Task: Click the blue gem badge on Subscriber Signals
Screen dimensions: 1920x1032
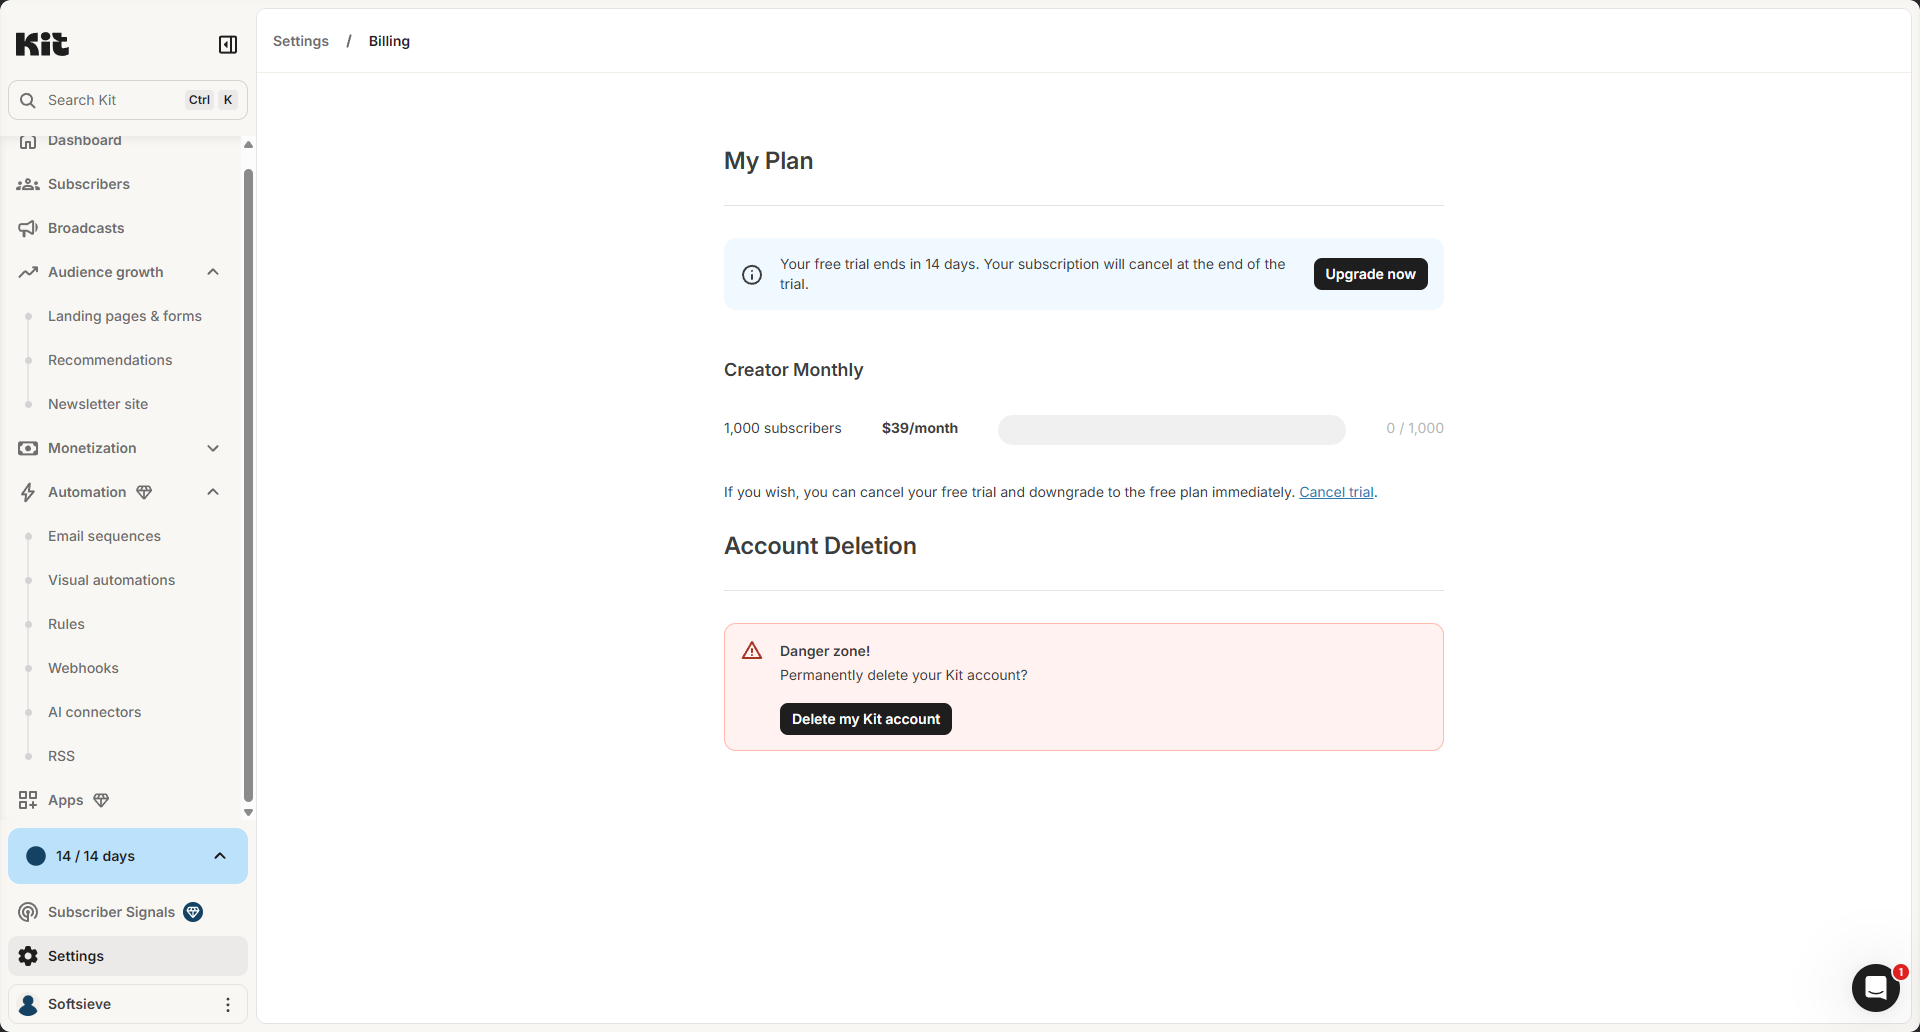Action: pyautogui.click(x=193, y=912)
